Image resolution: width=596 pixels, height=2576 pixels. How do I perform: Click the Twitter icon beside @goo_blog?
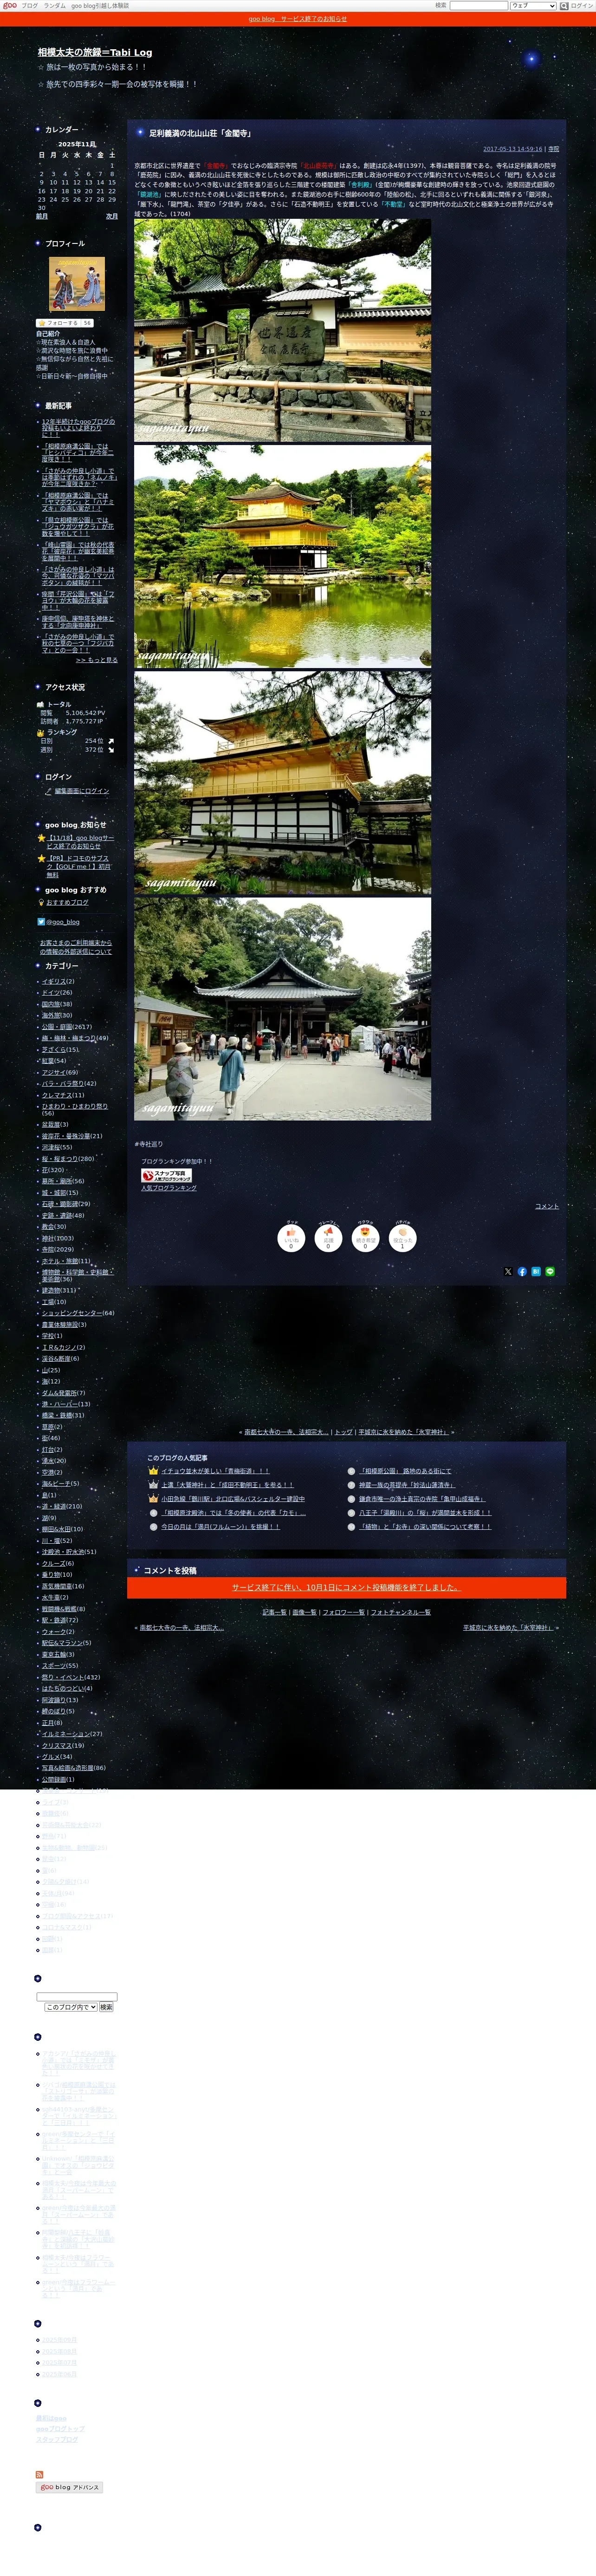[41, 922]
